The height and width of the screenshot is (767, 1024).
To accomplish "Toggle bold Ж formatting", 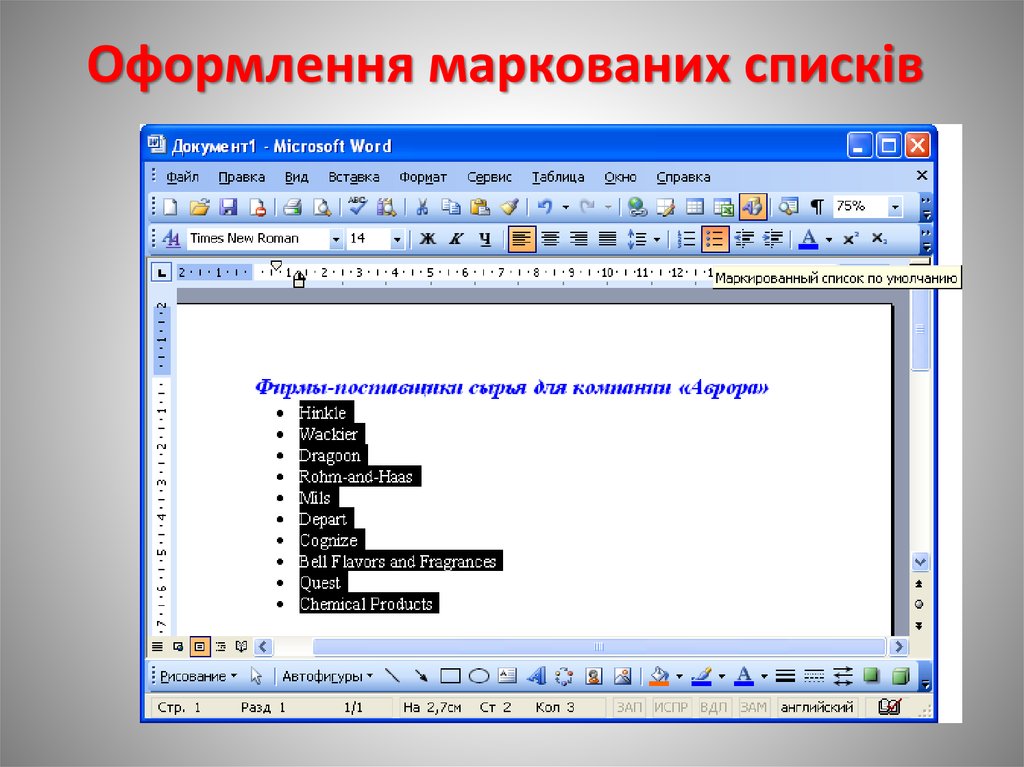I will [427, 239].
